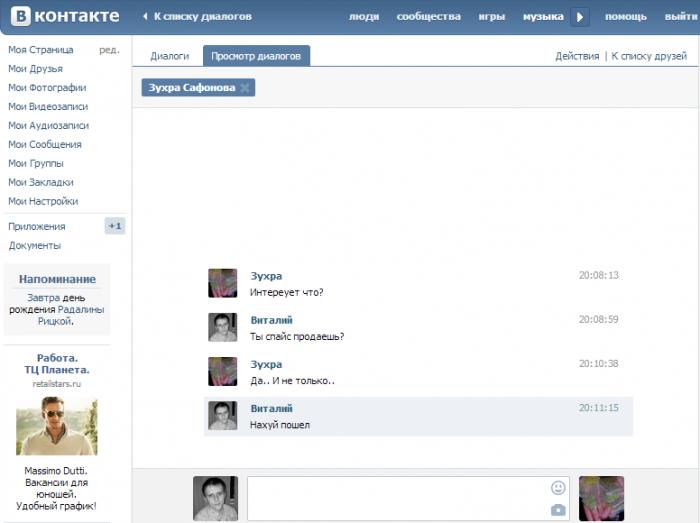The width and height of the screenshot is (700, 523).
Task: Click Виталий's avatar at 20:11:15 message
Action: [222, 415]
